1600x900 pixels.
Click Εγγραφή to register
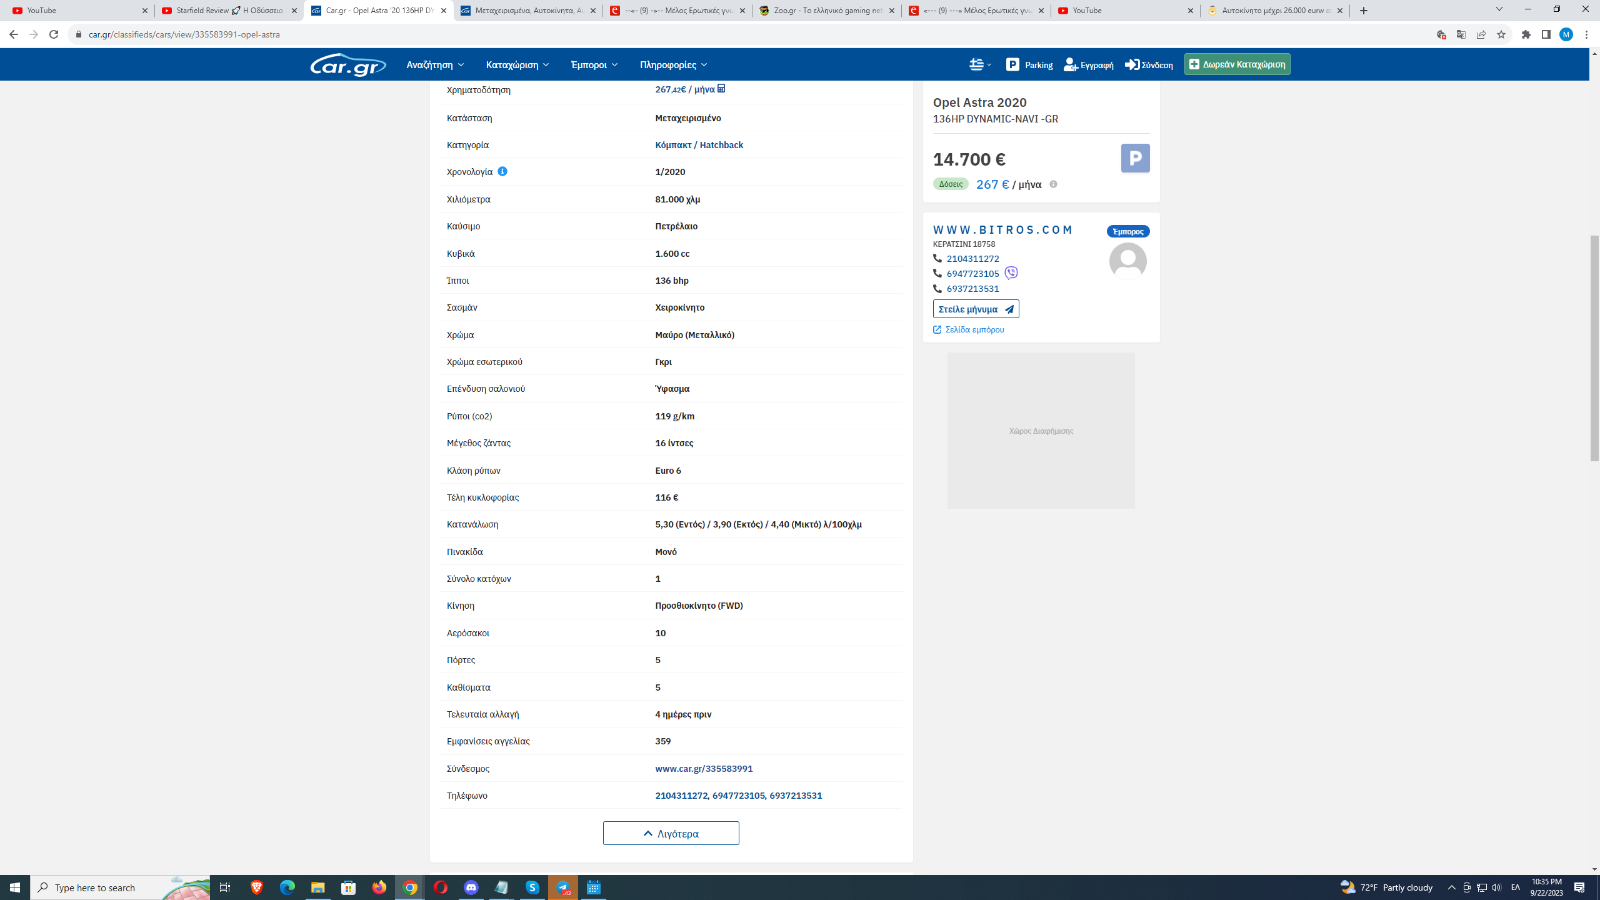tap(1088, 65)
